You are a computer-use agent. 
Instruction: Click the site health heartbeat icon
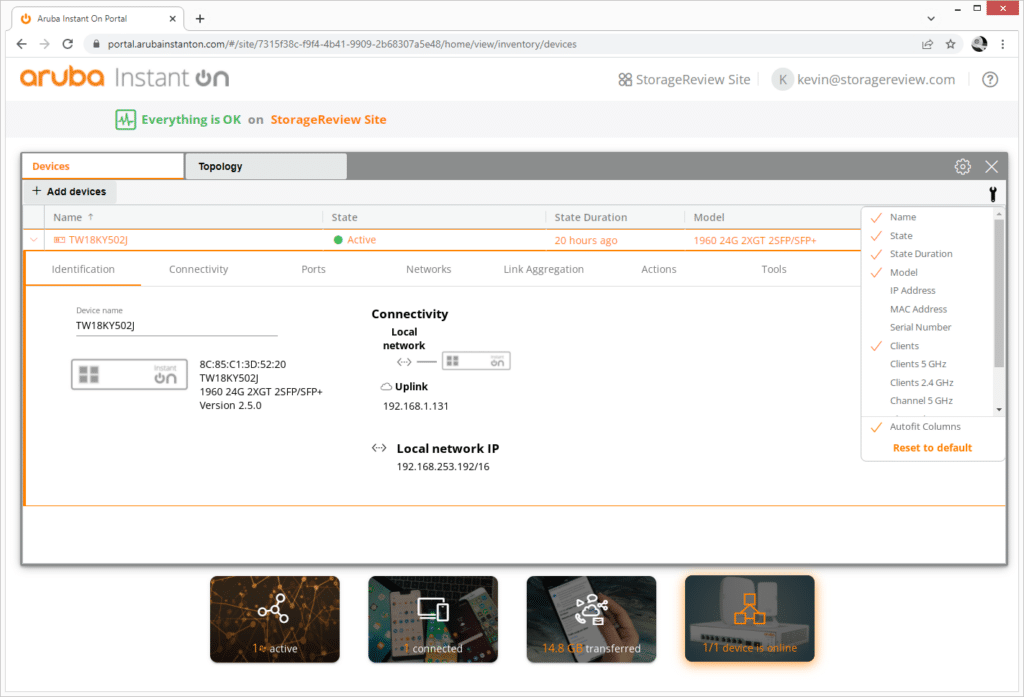click(x=125, y=120)
